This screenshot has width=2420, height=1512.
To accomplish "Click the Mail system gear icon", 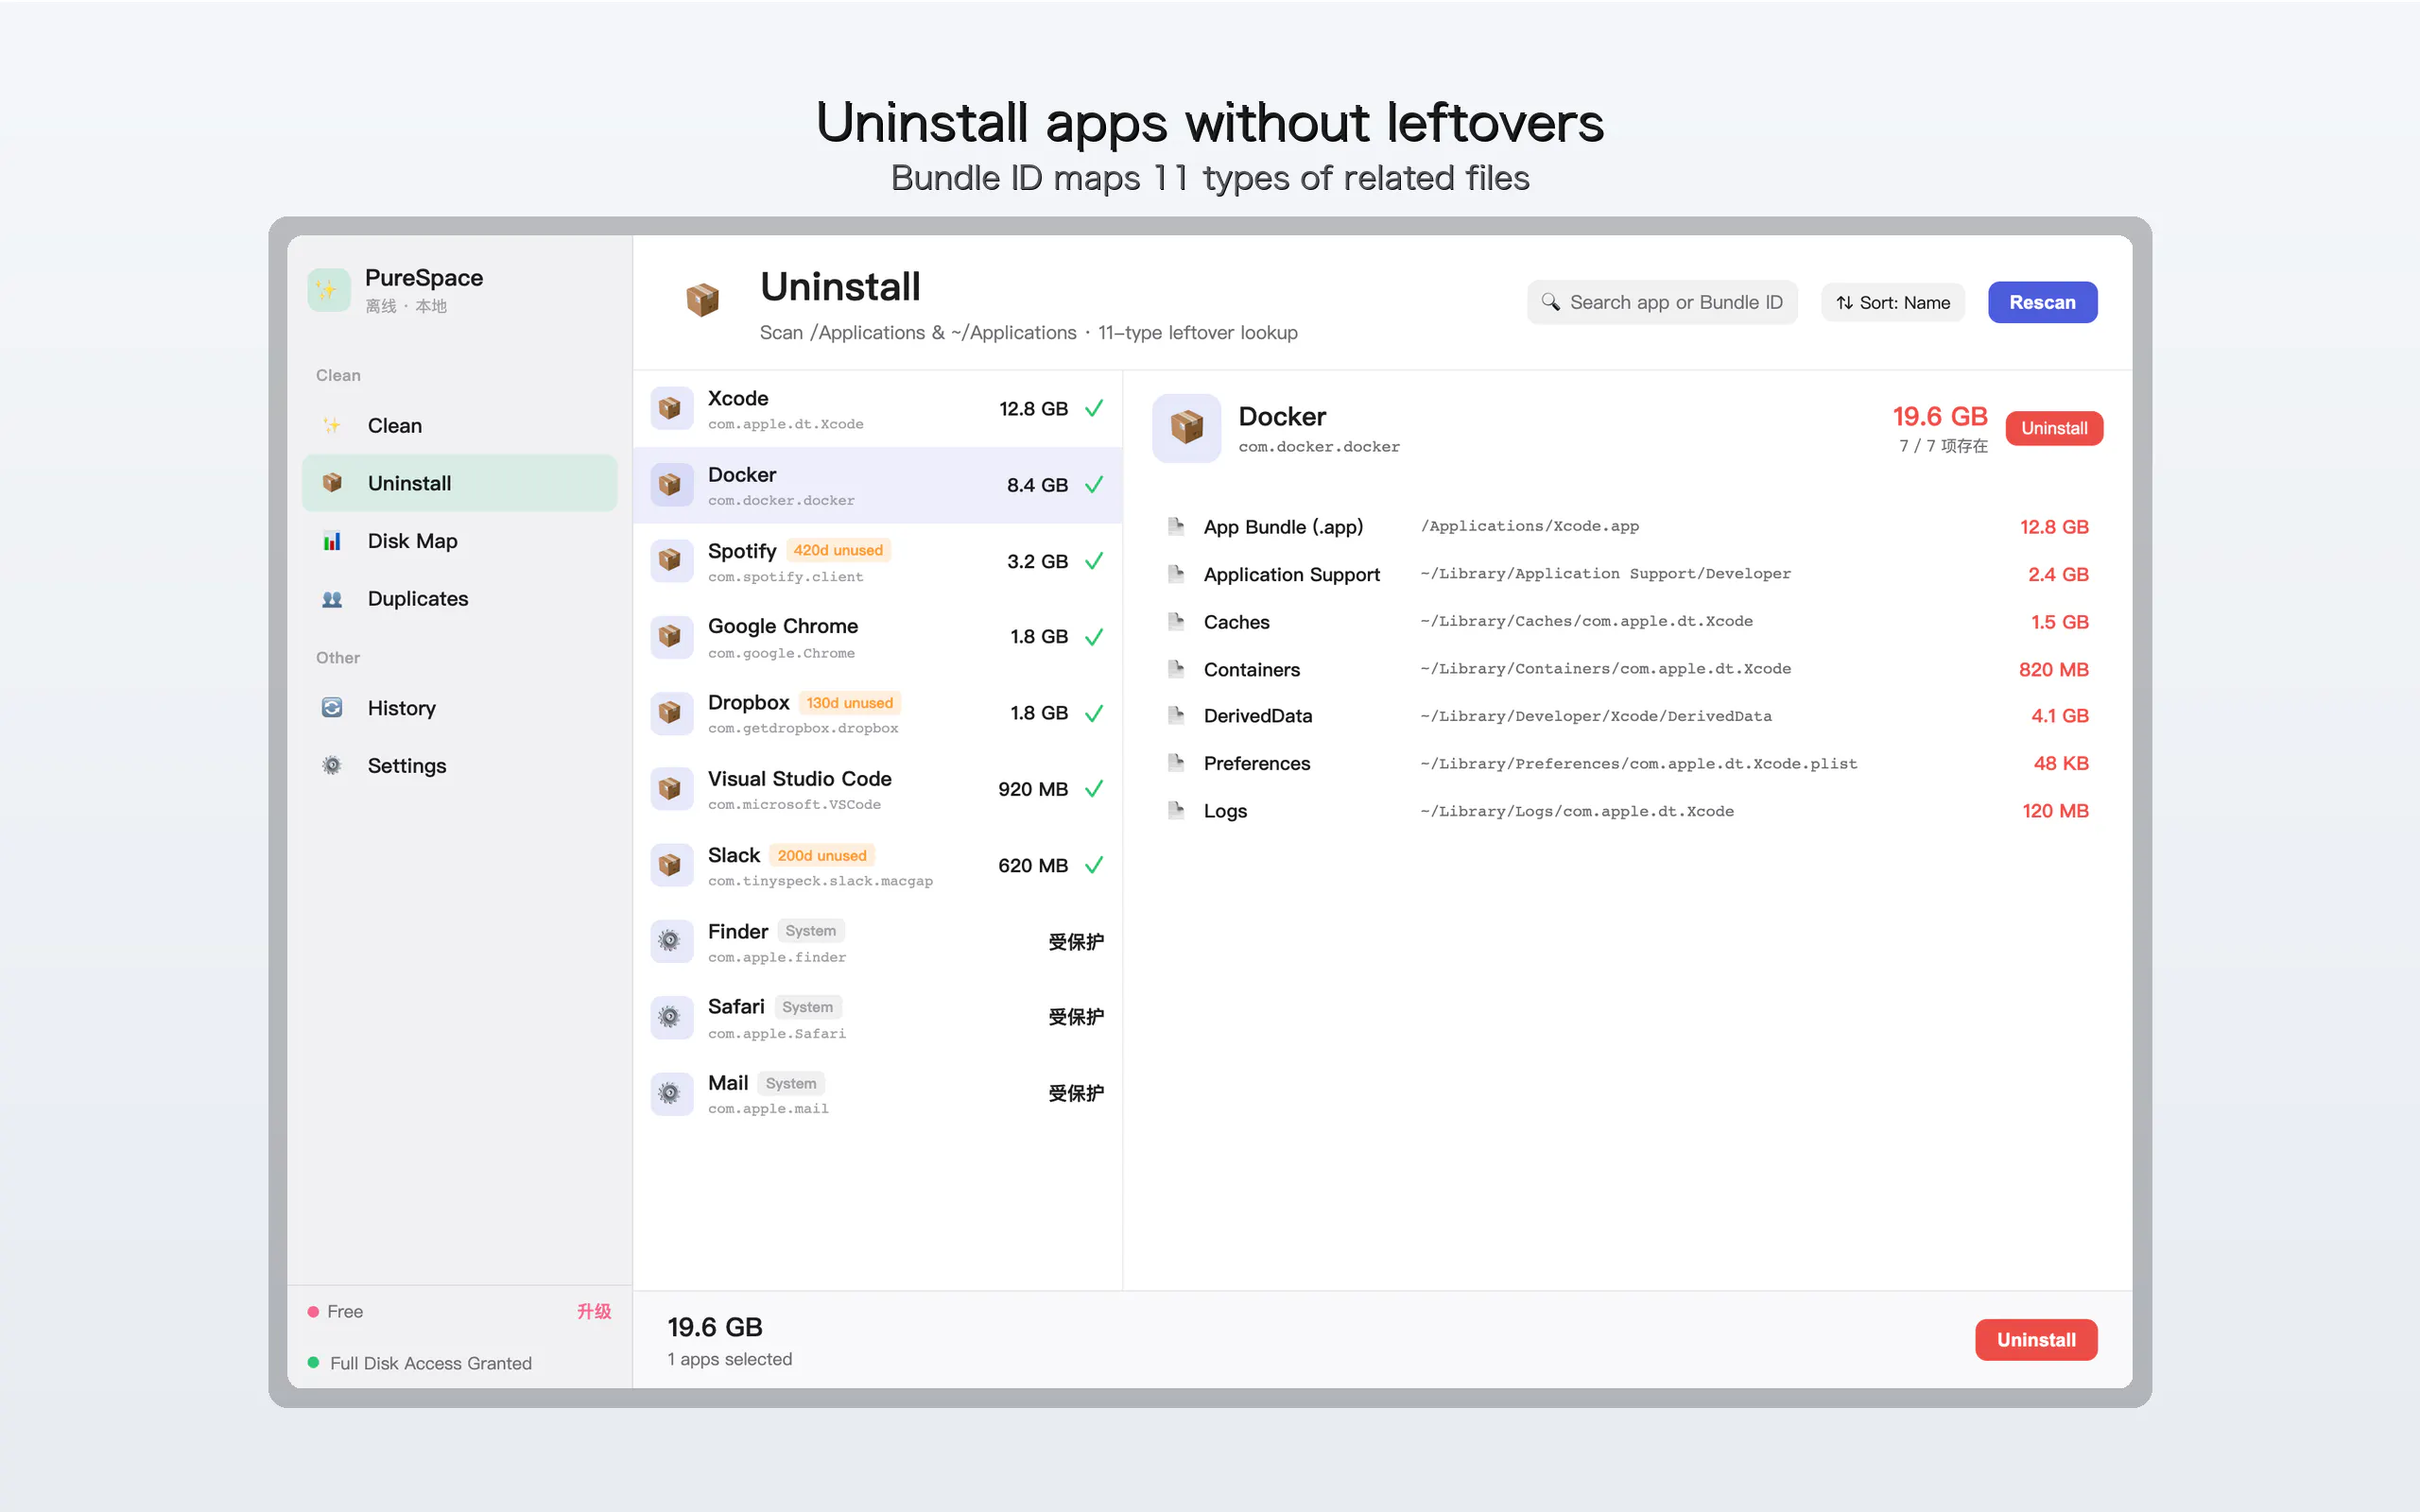I will click(671, 1094).
